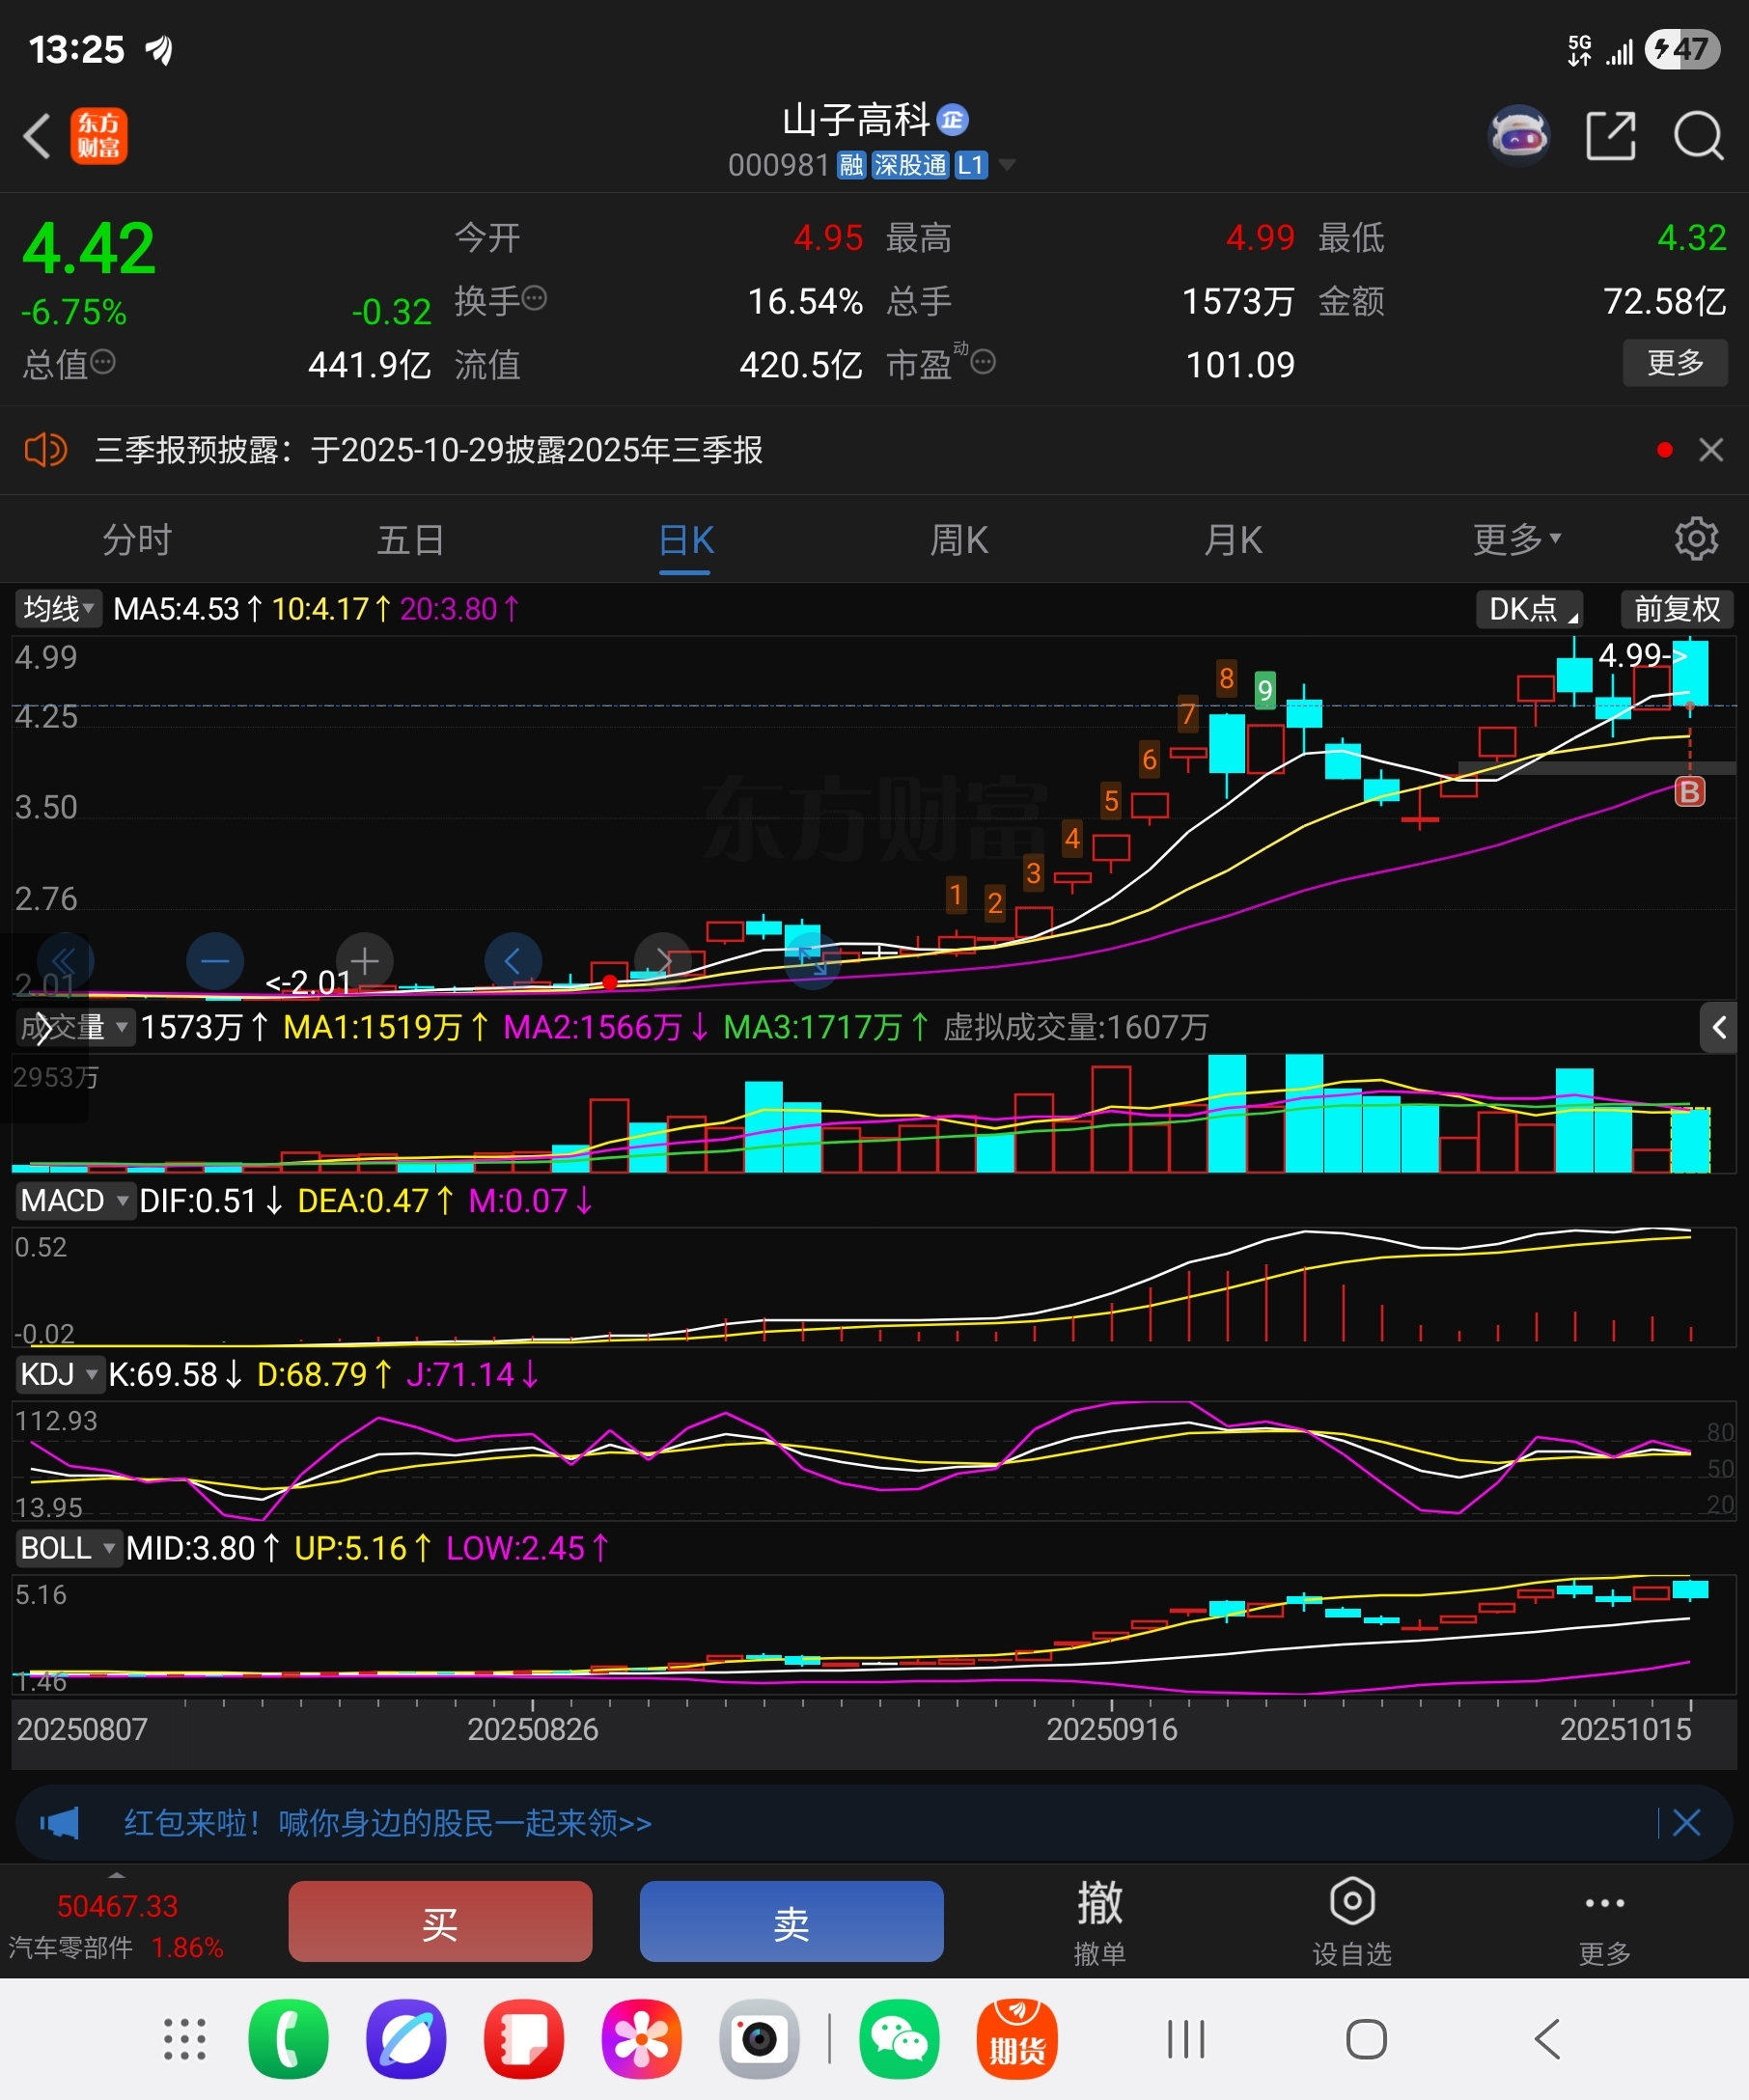Tap the fullscreen expand chart icon
1749x2100 pixels.
pos(812,961)
